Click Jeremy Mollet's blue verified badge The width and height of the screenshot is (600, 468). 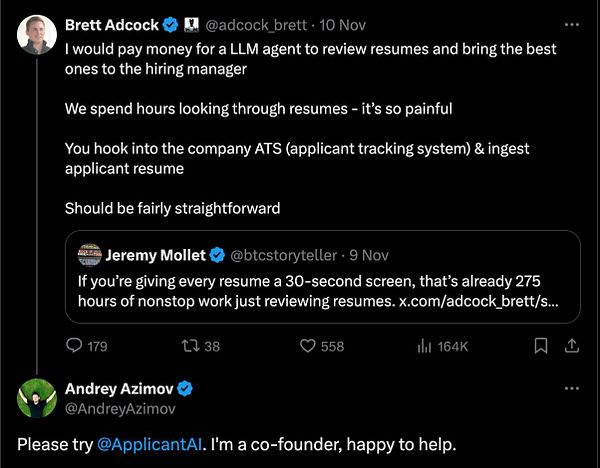coord(217,255)
